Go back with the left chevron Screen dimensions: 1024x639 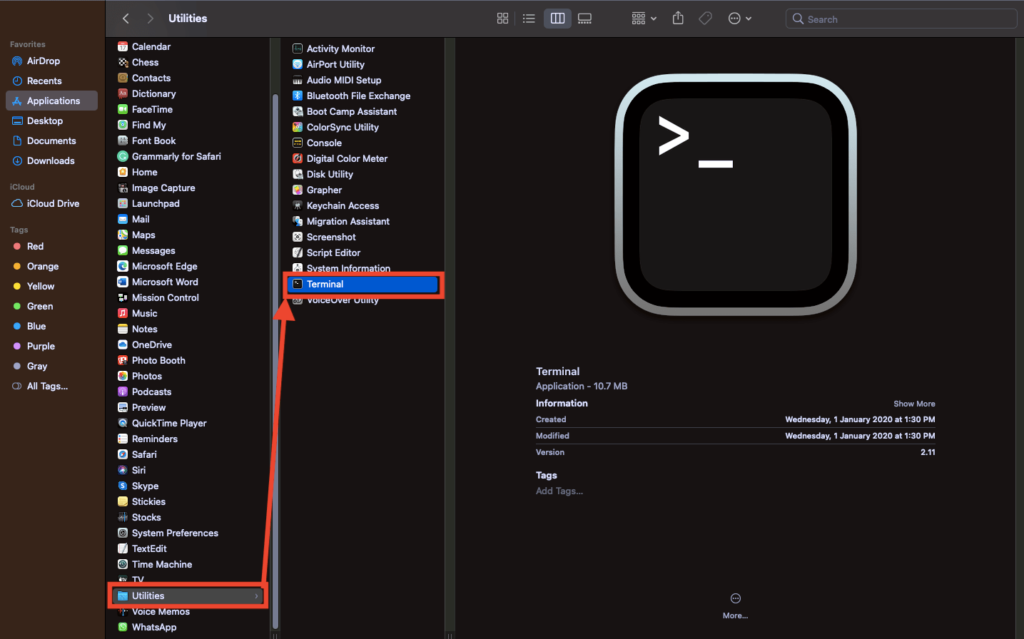(126, 19)
